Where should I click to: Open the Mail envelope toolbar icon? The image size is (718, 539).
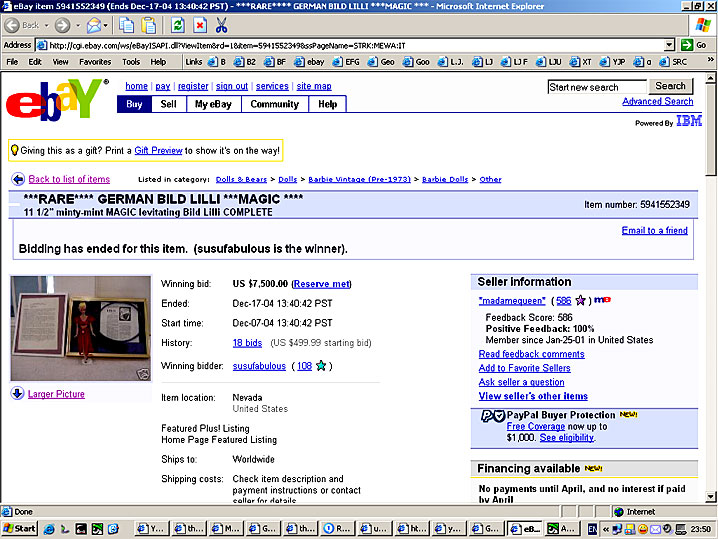pos(93,25)
